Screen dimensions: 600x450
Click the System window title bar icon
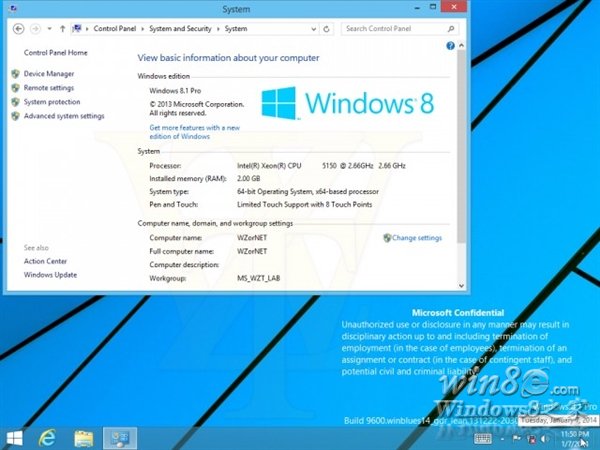click(x=12, y=8)
